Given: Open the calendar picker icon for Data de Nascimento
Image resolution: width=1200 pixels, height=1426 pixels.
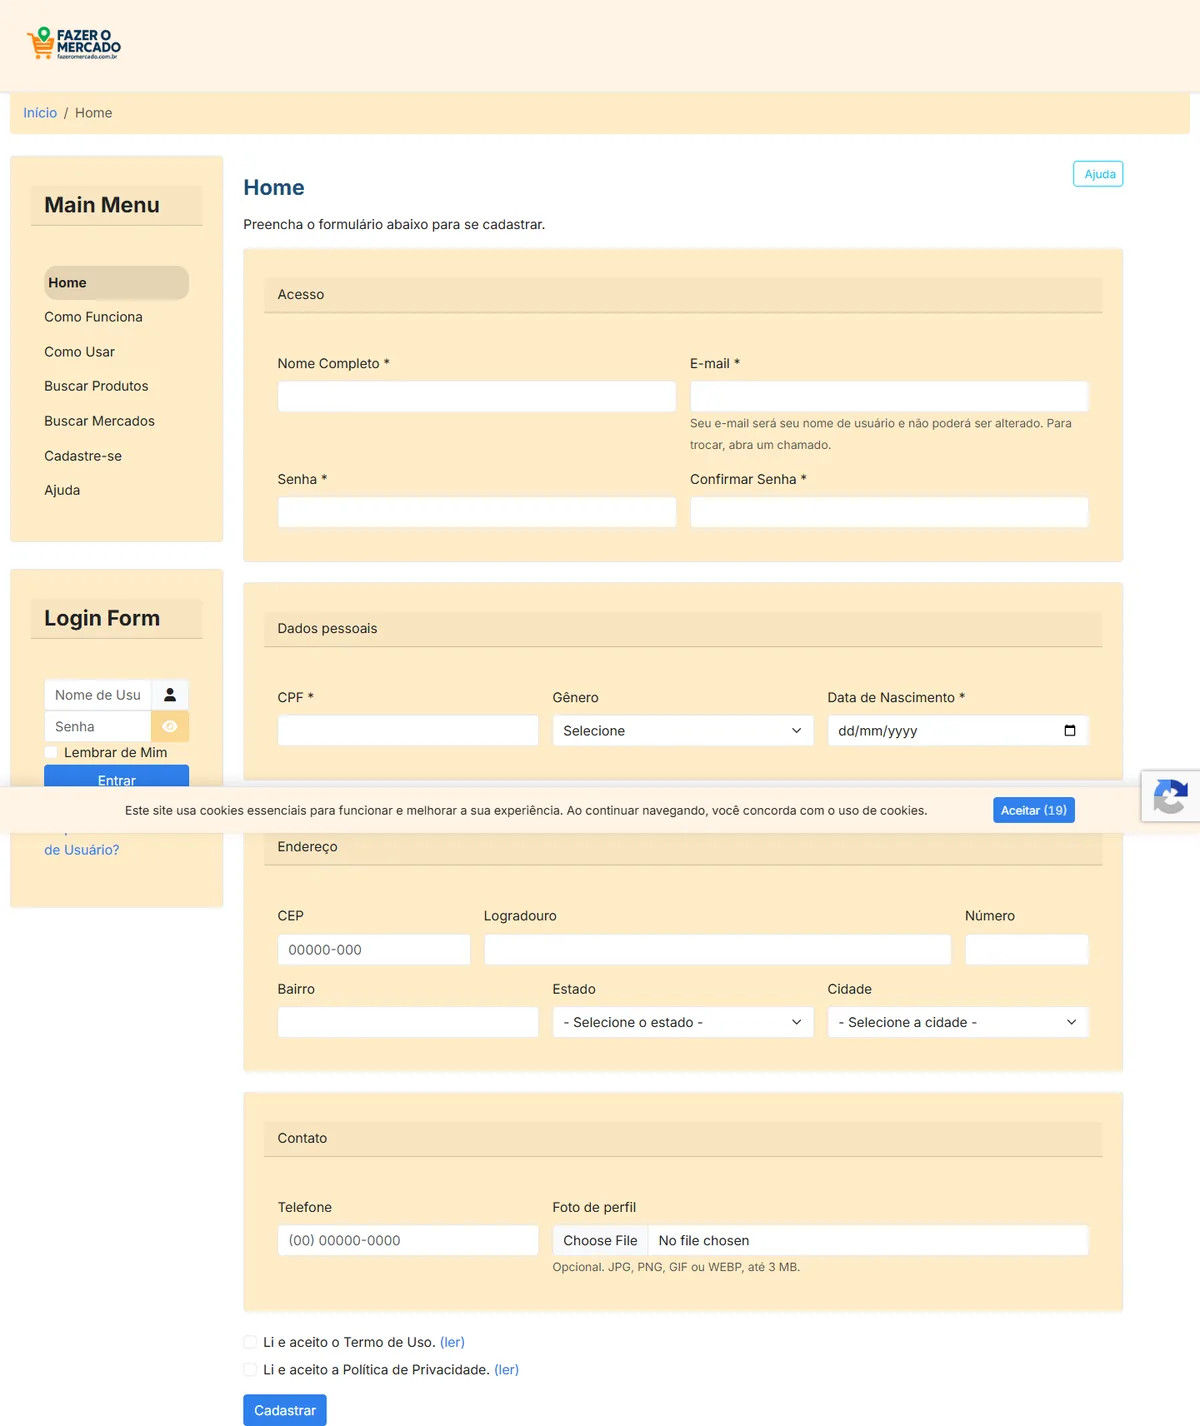Looking at the screenshot, I should [1070, 731].
